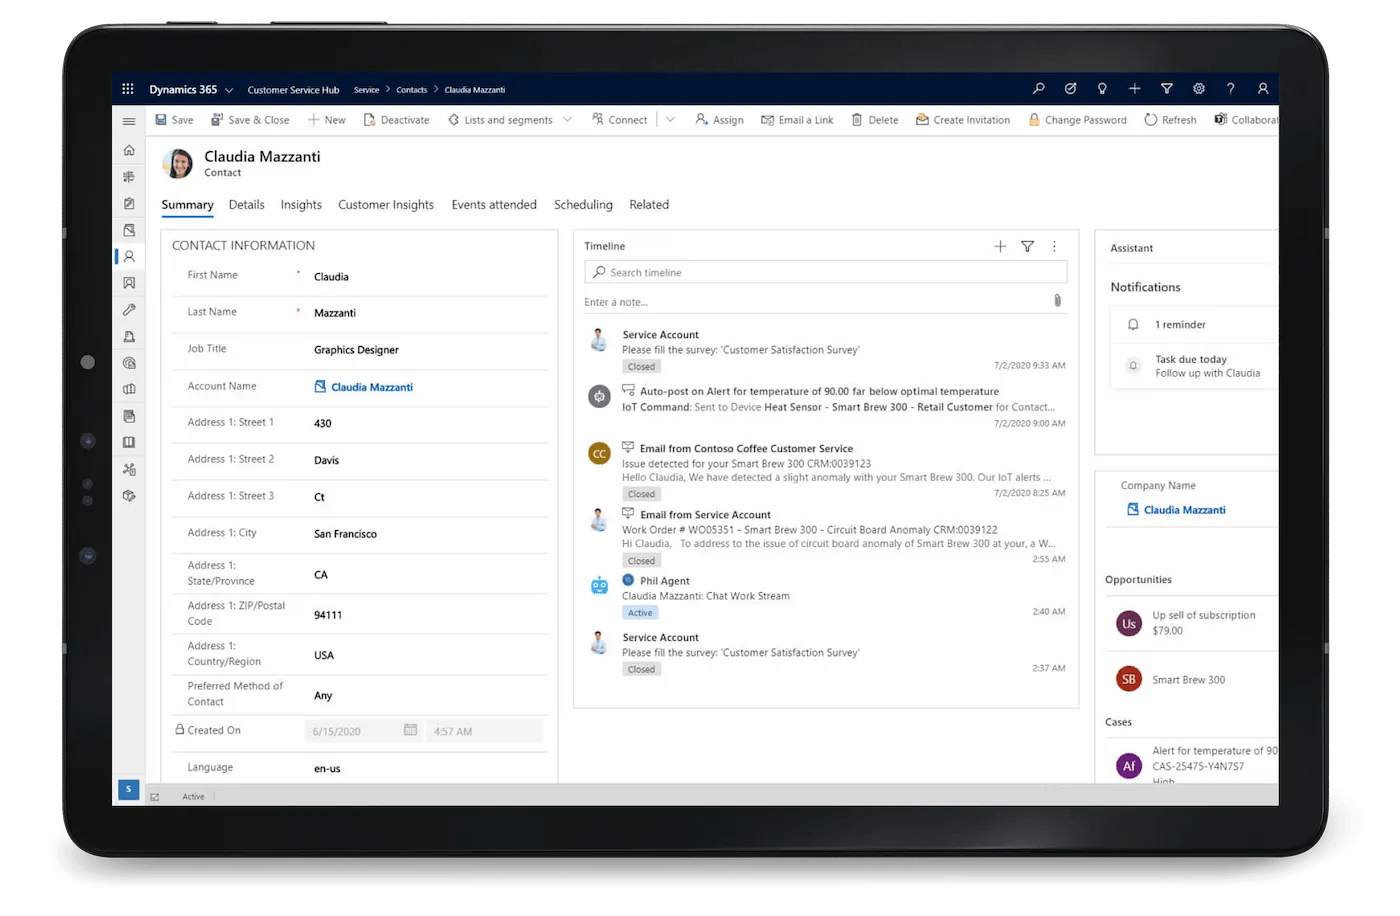The image size is (1400, 916).
Task: Open the Events attended tab
Action: (494, 205)
